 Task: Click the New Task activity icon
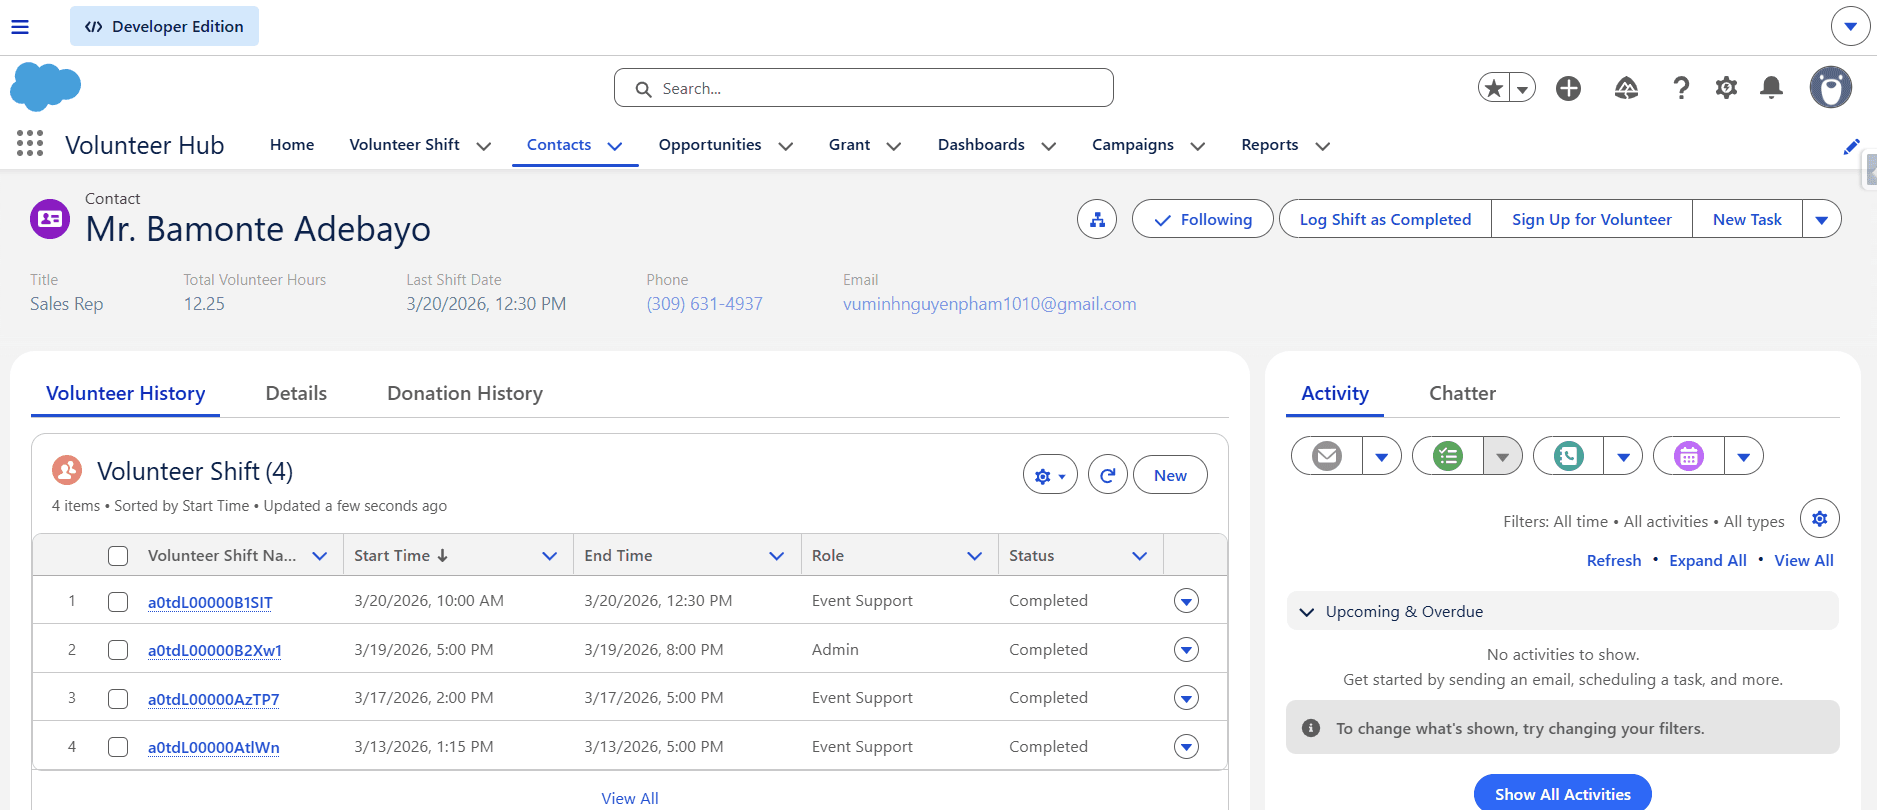point(1448,456)
